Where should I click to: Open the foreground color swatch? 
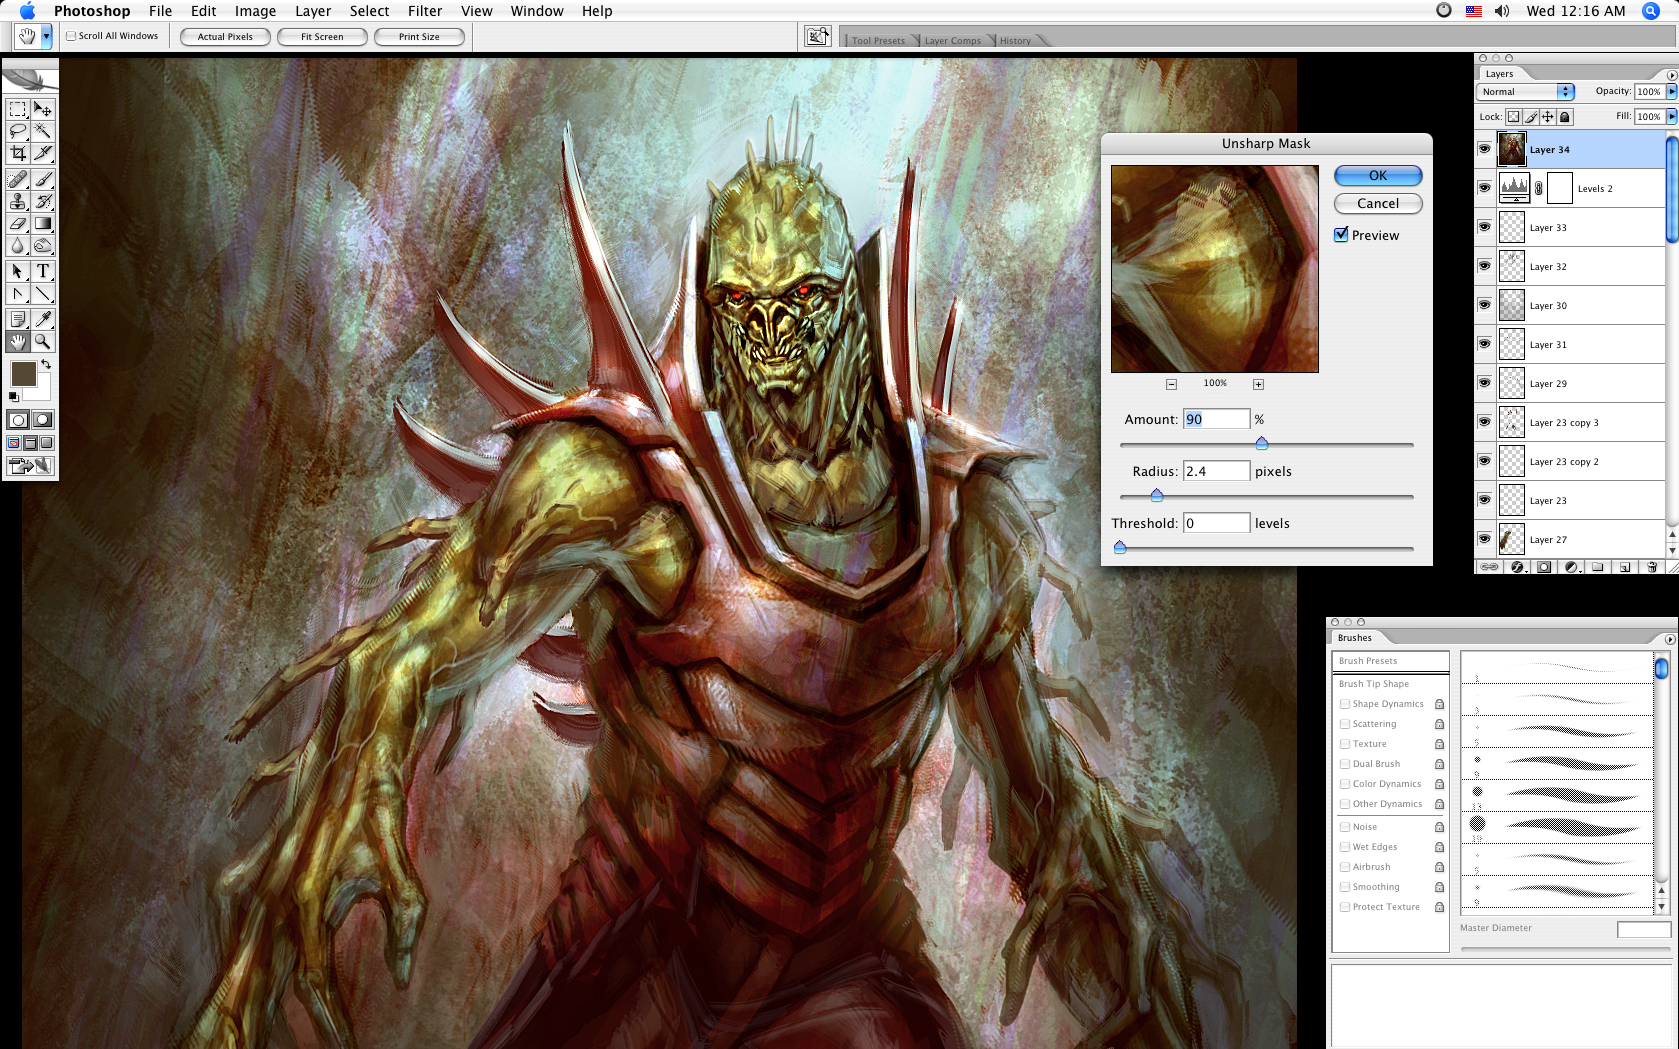tap(24, 374)
